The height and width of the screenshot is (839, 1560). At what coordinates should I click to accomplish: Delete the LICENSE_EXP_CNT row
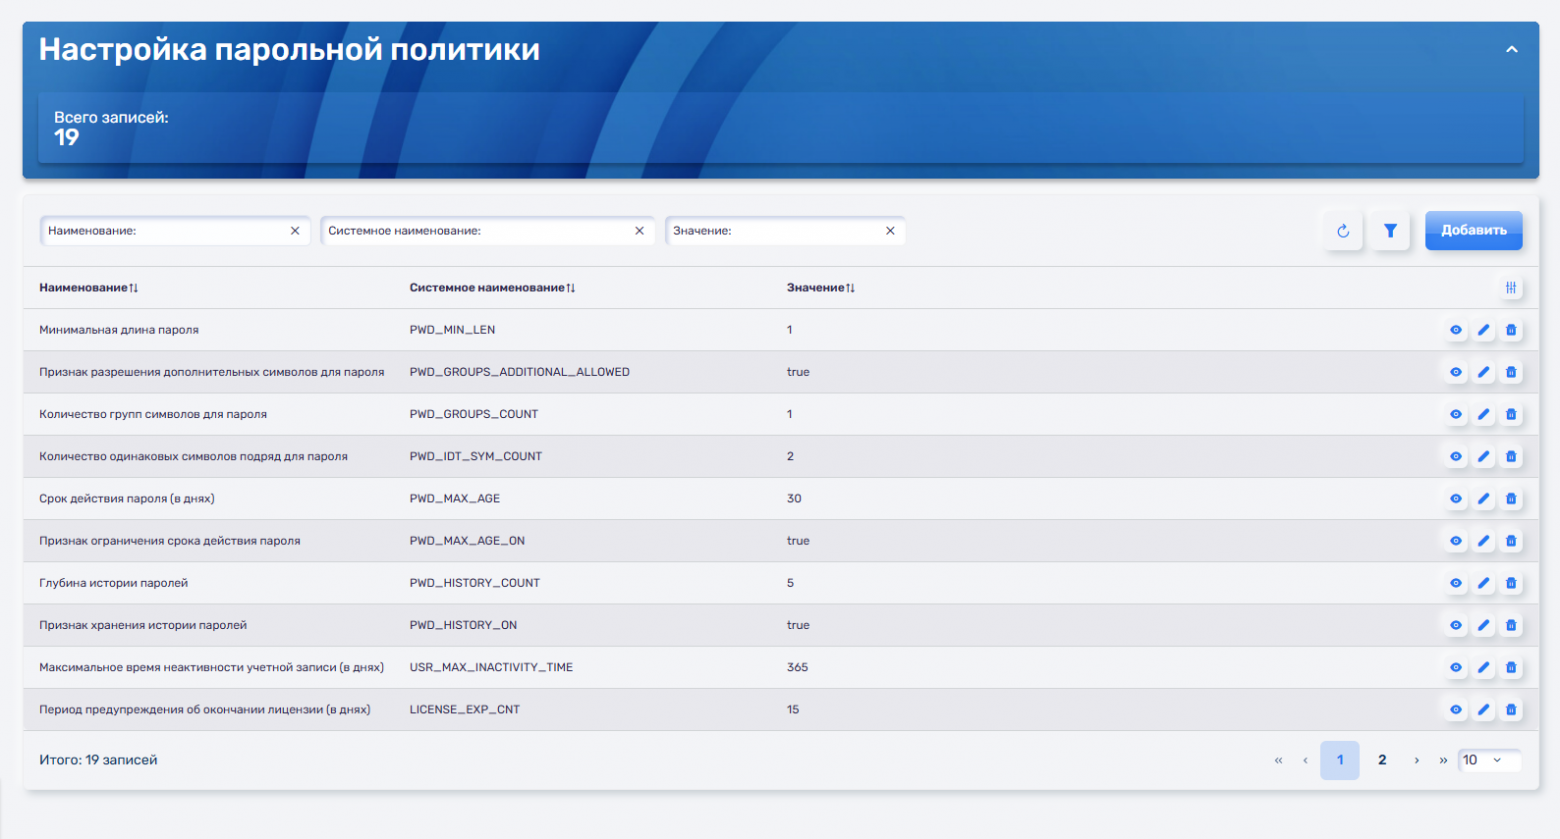click(1511, 710)
